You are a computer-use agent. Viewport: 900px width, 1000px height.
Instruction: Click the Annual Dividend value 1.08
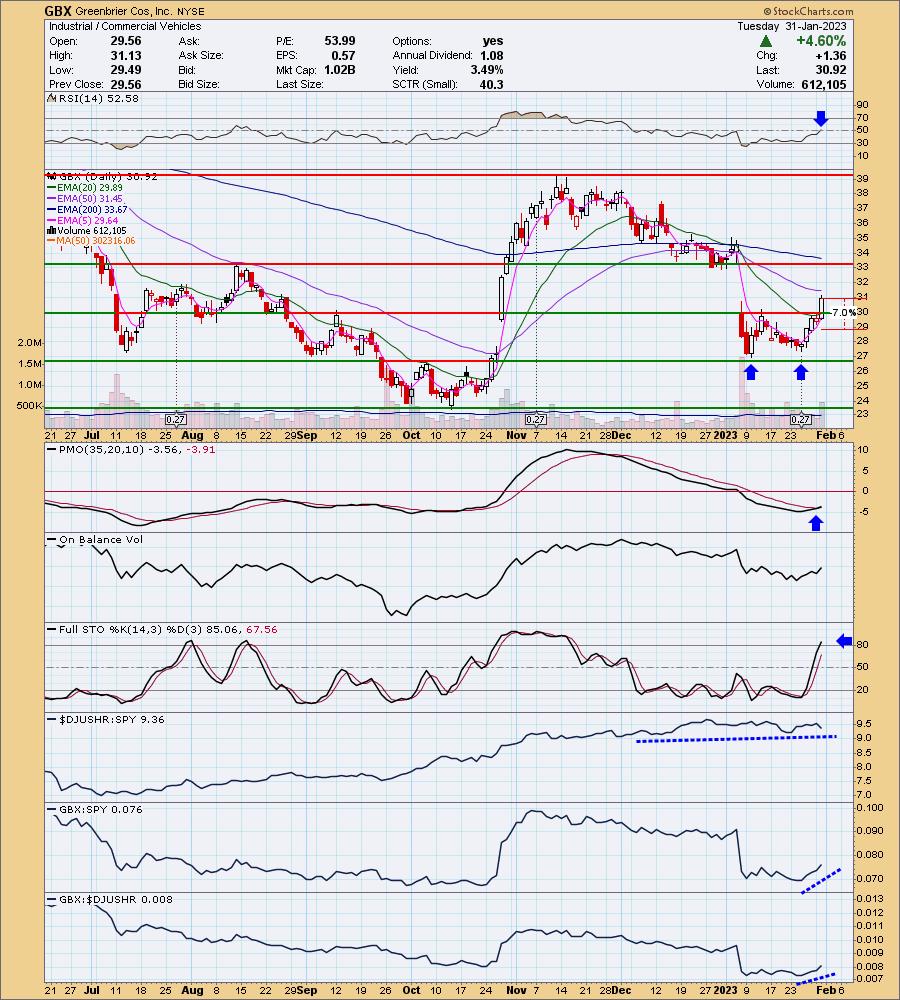click(492, 55)
